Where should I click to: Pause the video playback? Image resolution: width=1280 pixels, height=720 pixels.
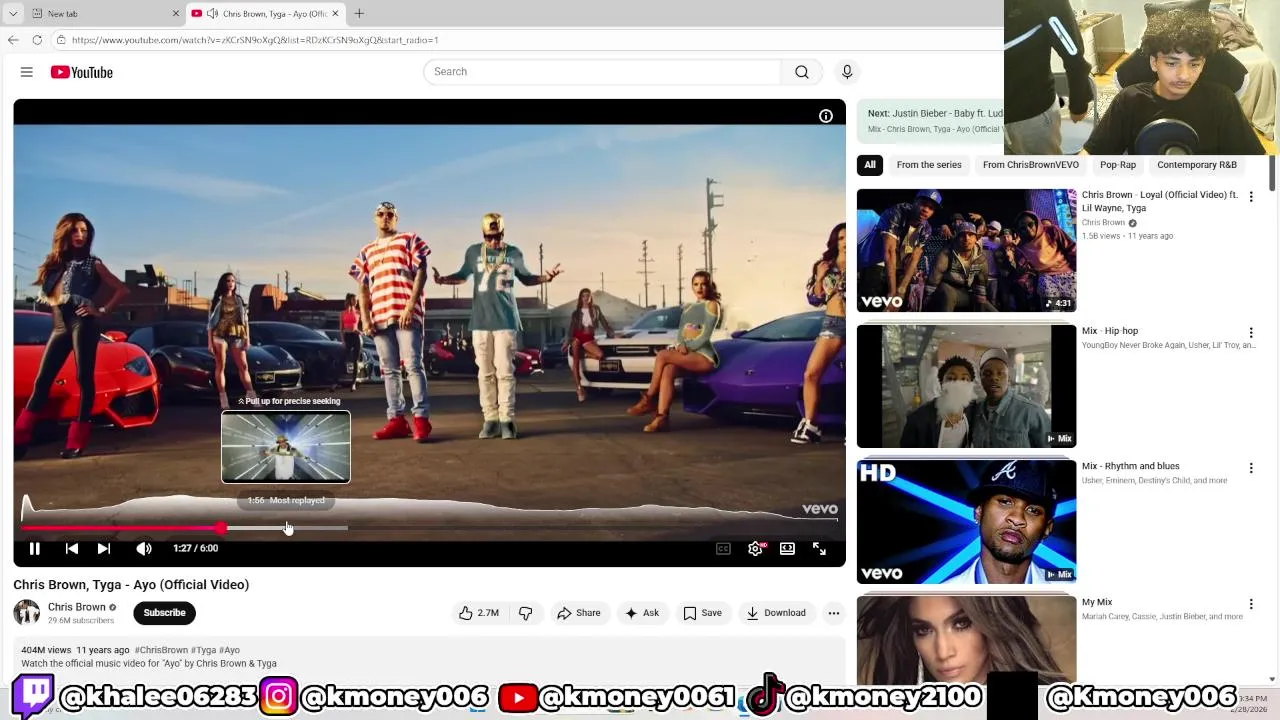click(x=34, y=548)
